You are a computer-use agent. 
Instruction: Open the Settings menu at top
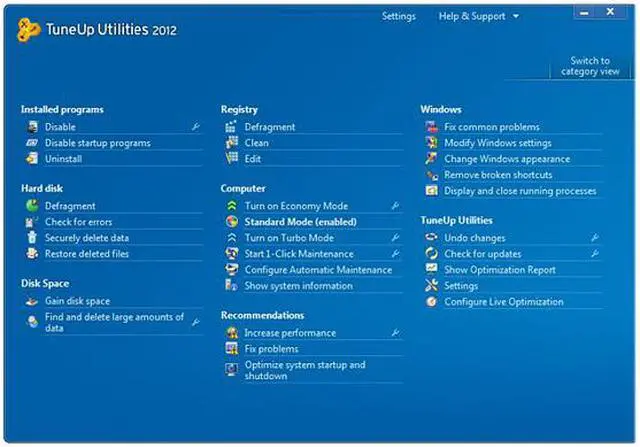(398, 16)
